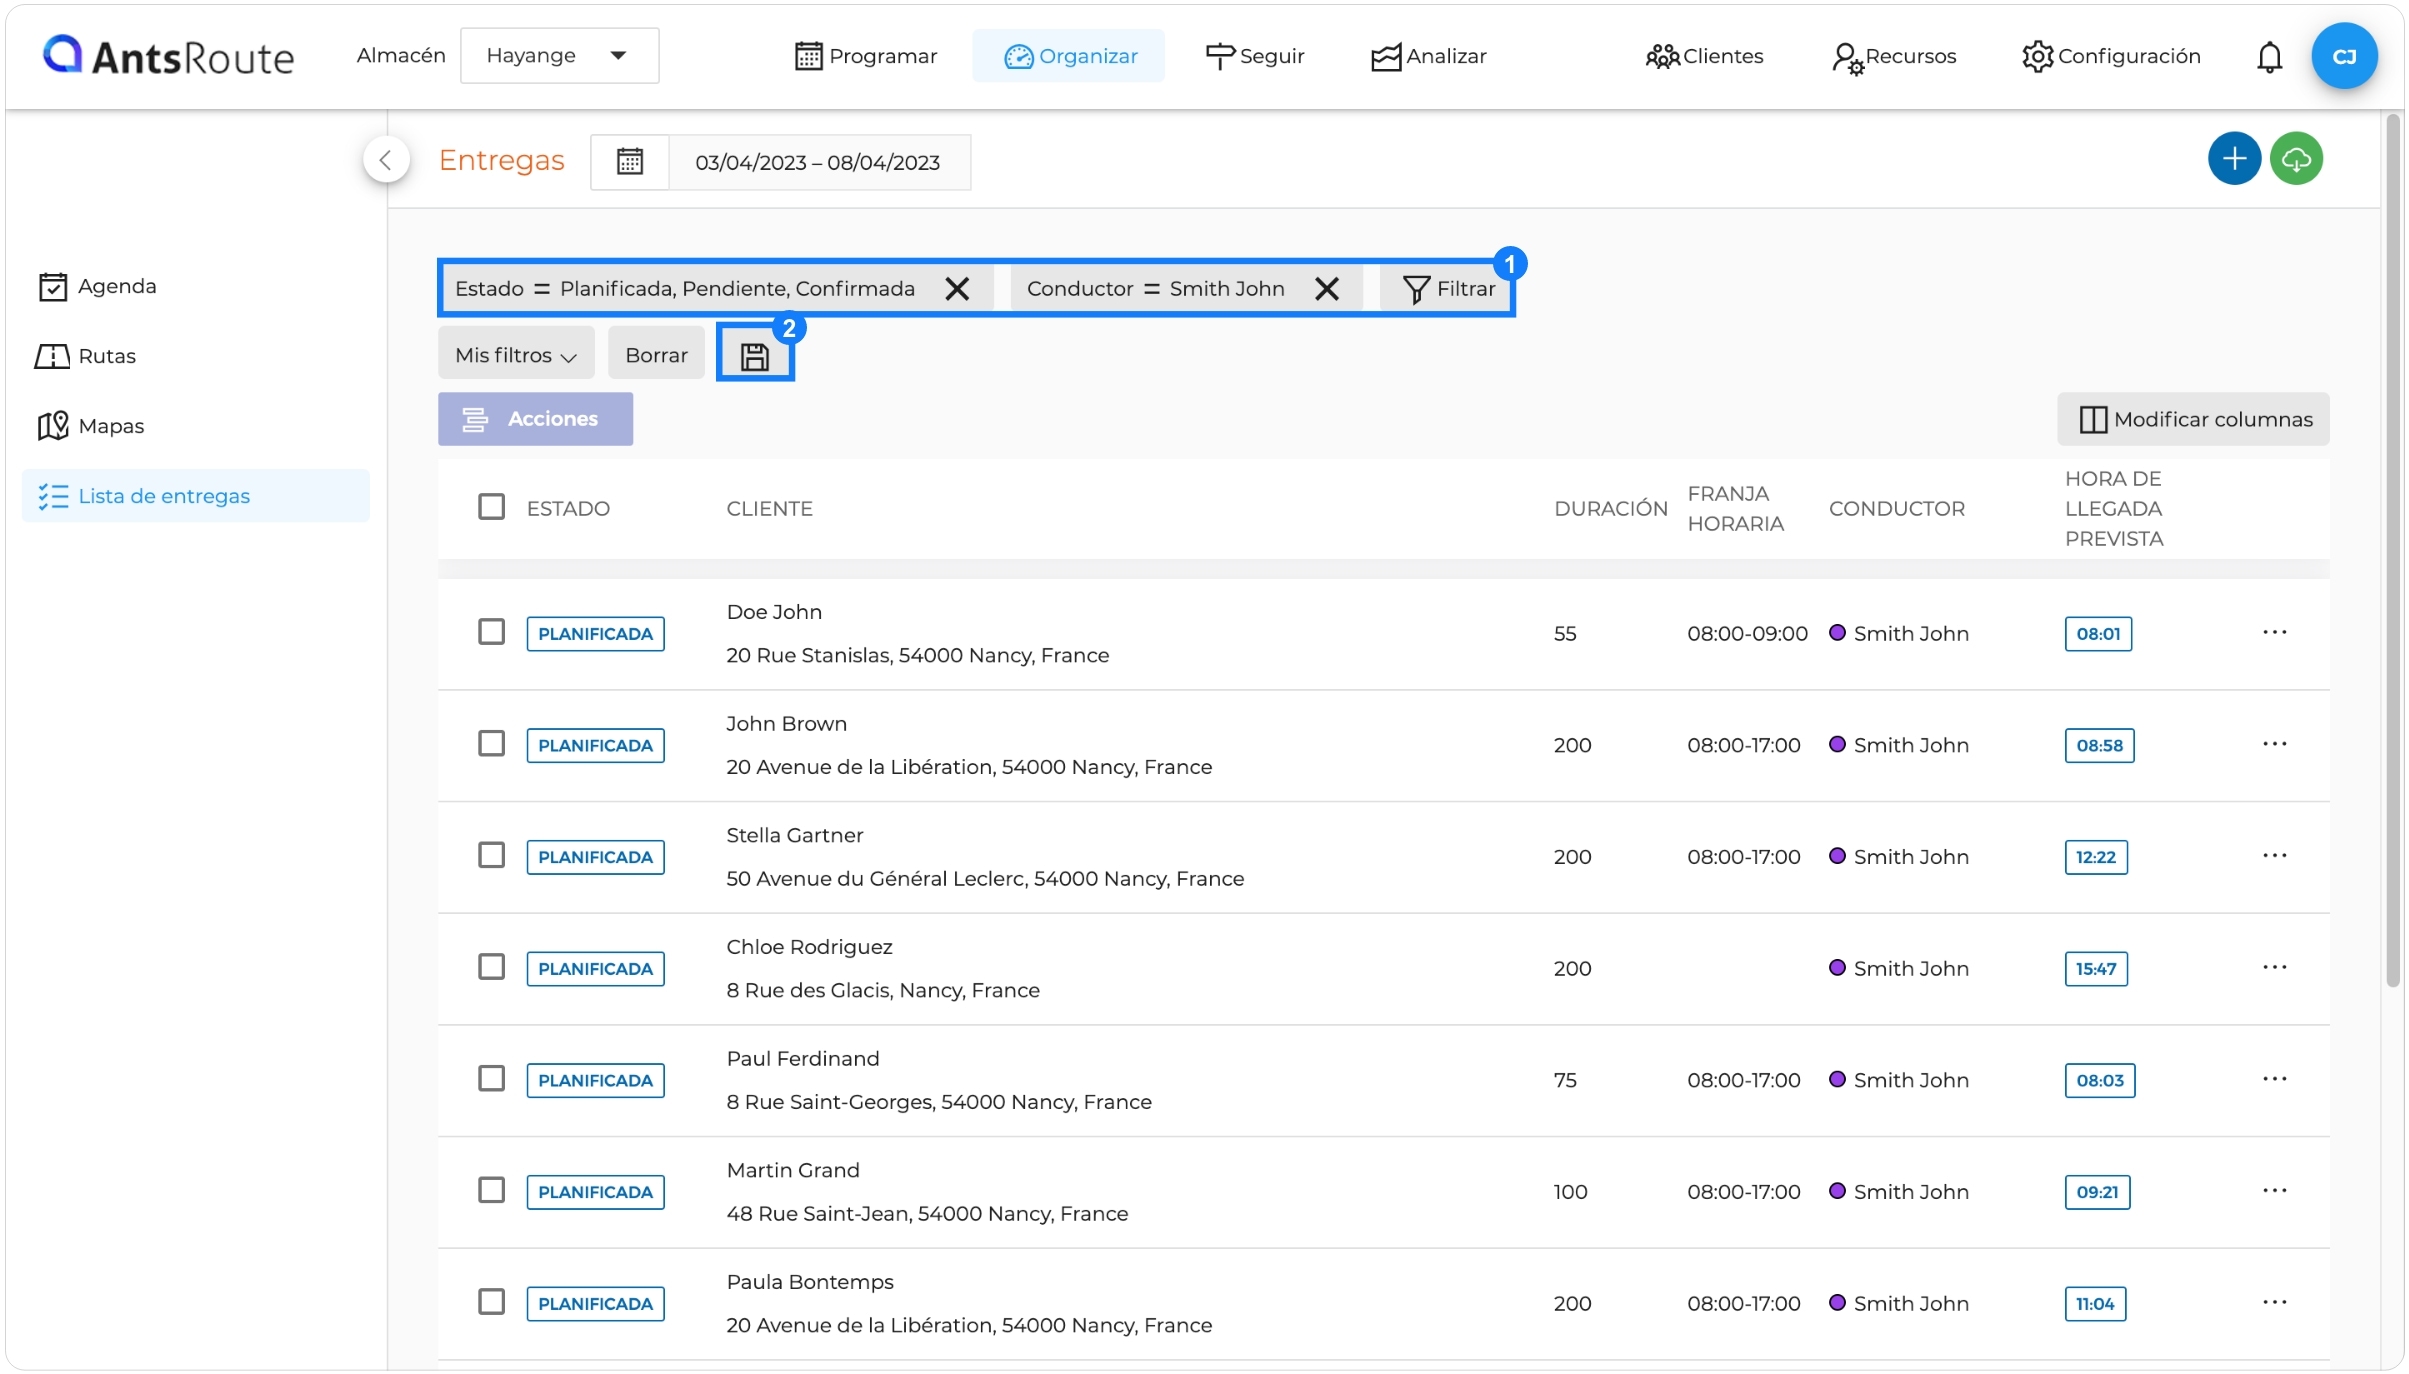Click the Programar calendar icon
The image size is (2409, 1374).
point(808,56)
